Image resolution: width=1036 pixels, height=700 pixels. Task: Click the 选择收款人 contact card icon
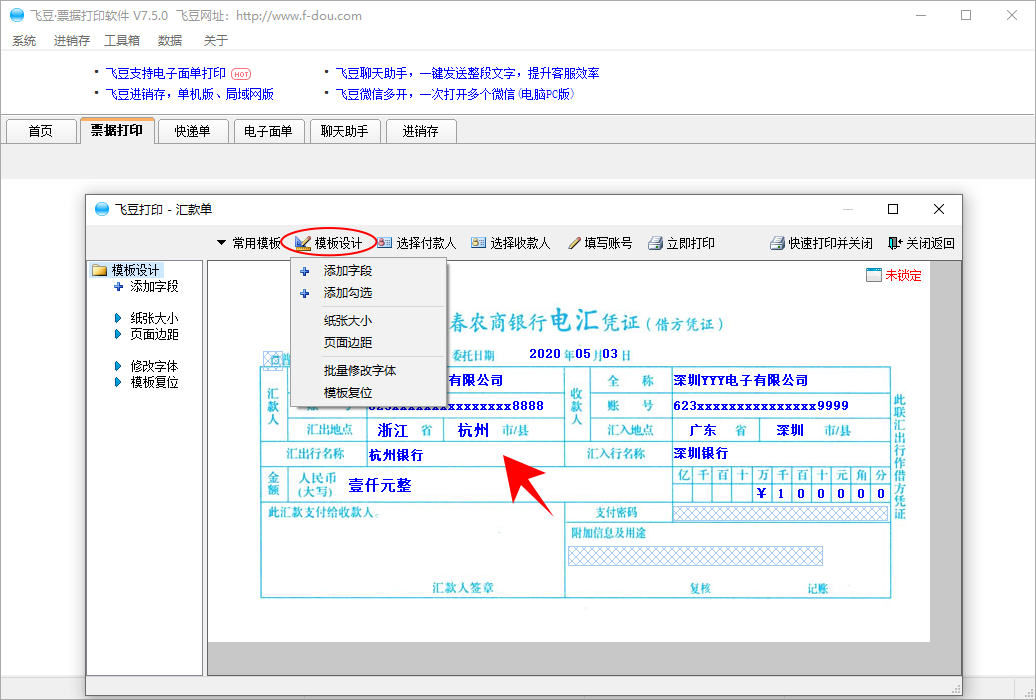pos(478,243)
